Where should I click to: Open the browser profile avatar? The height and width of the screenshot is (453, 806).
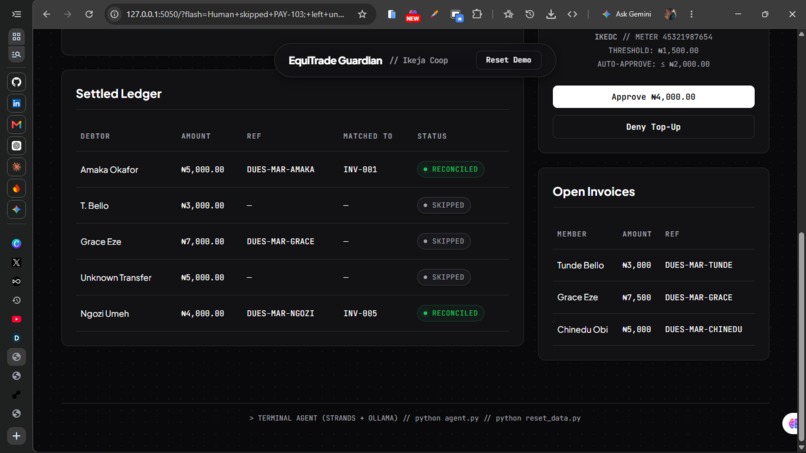click(670, 14)
